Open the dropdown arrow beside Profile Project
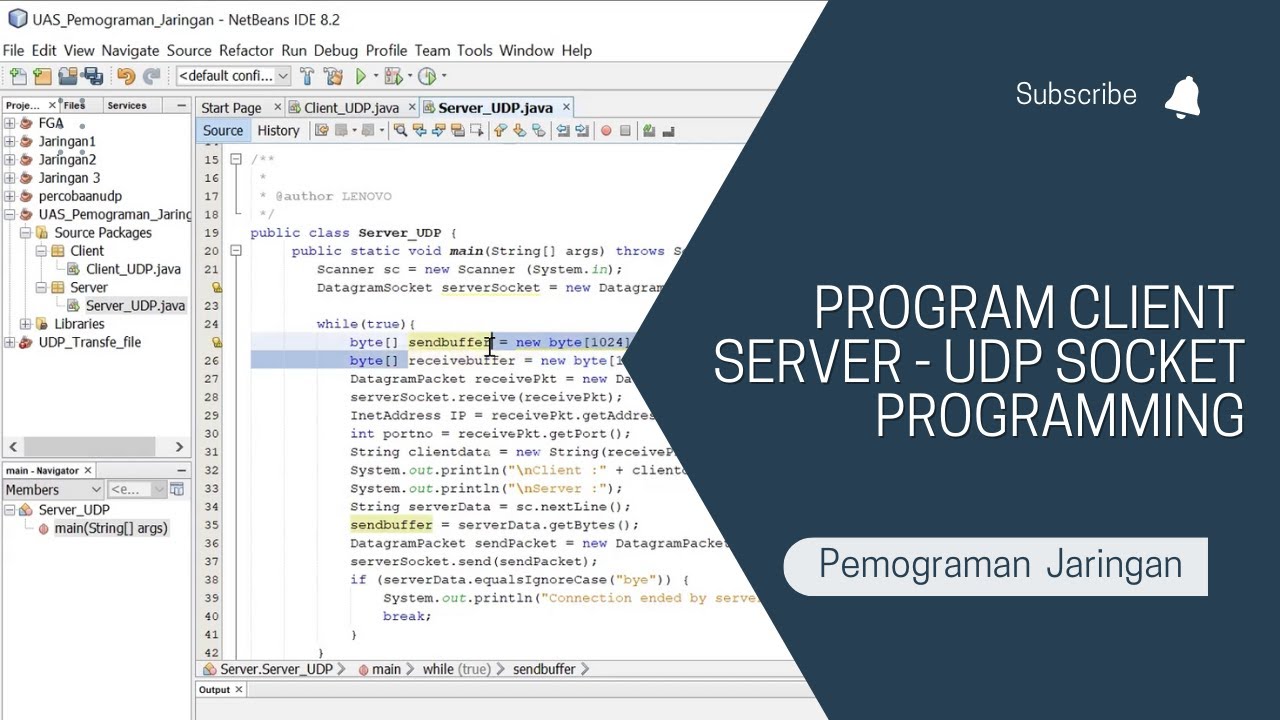The width and height of the screenshot is (1280, 720). tap(444, 76)
